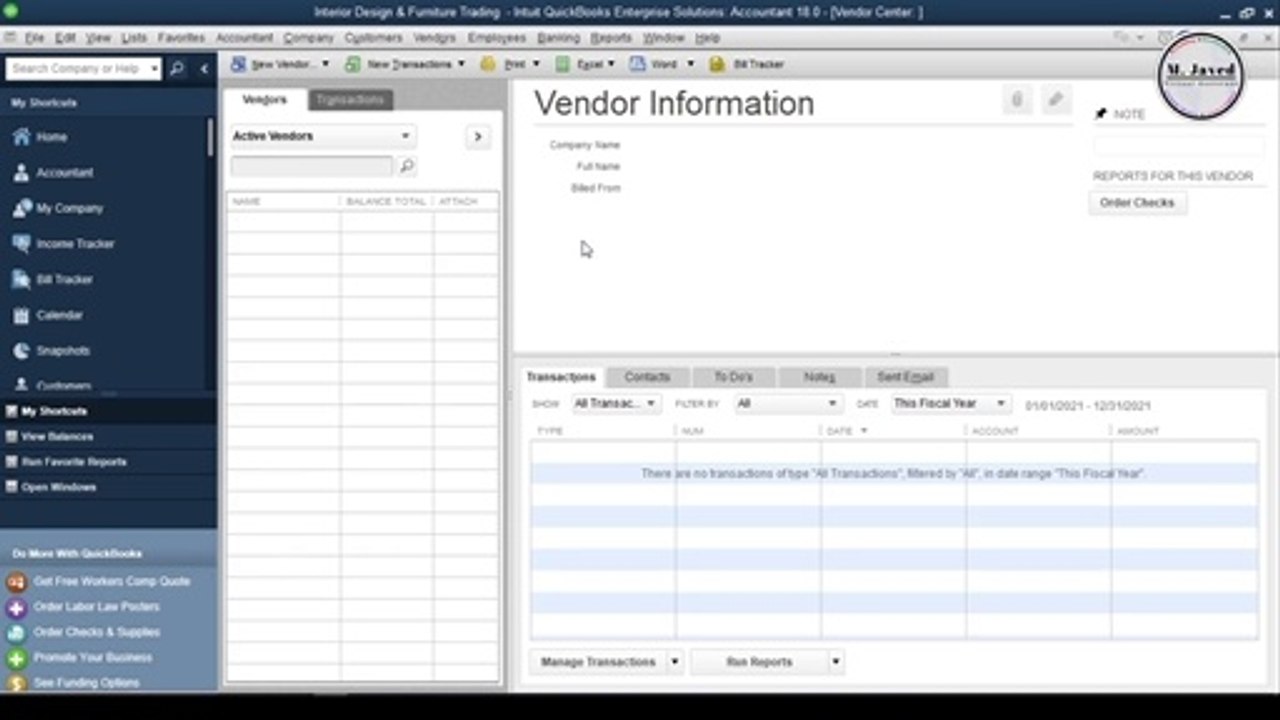Open the Show All Transactions dropdown

(x=615, y=404)
